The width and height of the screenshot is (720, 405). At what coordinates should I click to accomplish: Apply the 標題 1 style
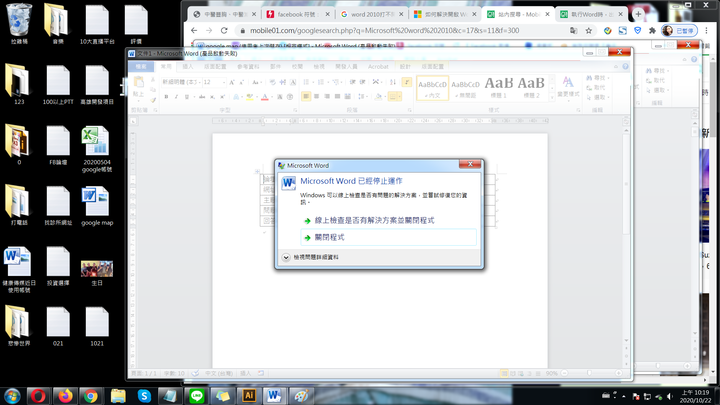(x=499, y=87)
